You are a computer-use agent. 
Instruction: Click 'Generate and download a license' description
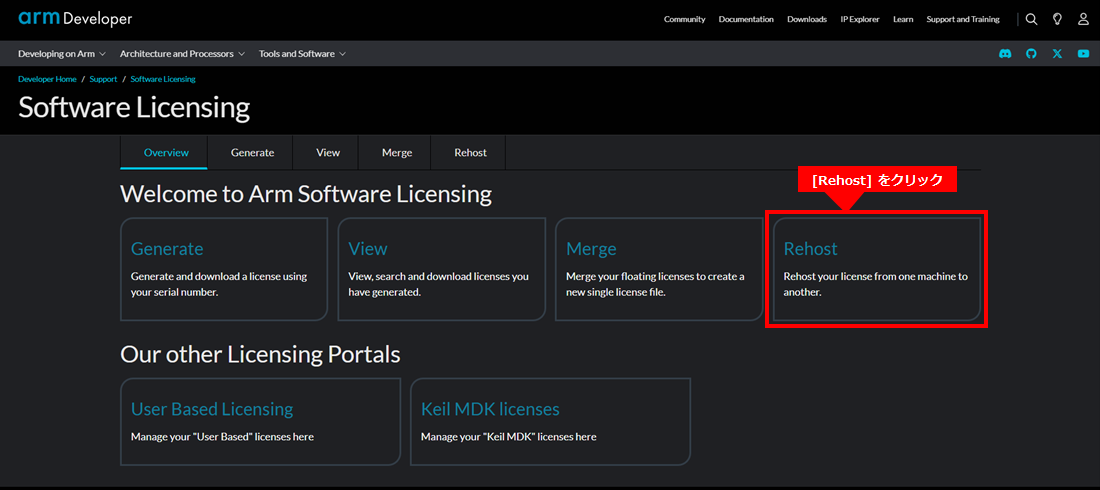219,284
